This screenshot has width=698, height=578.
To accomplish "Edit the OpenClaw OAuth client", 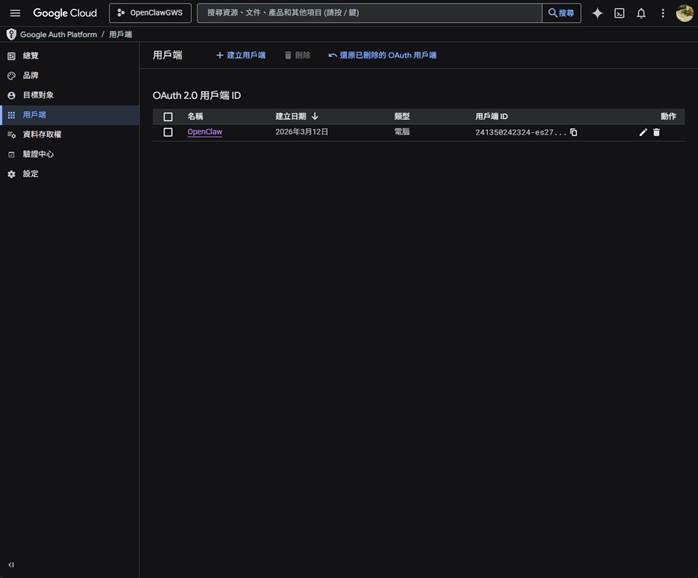I will click(x=643, y=132).
